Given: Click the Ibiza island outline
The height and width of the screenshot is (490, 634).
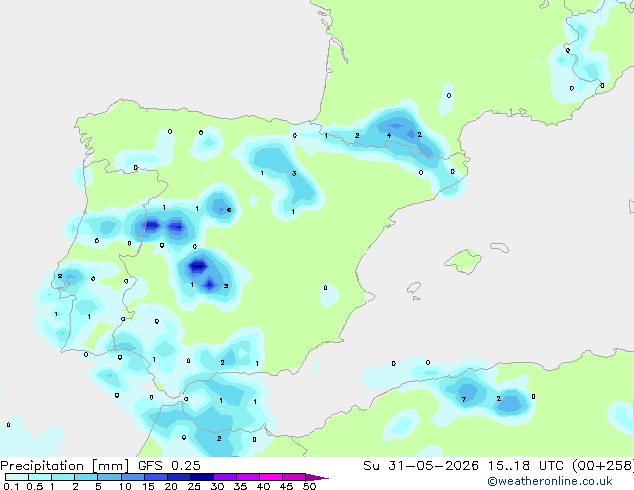Looking at the screenshot, I should tap(414, 288).
